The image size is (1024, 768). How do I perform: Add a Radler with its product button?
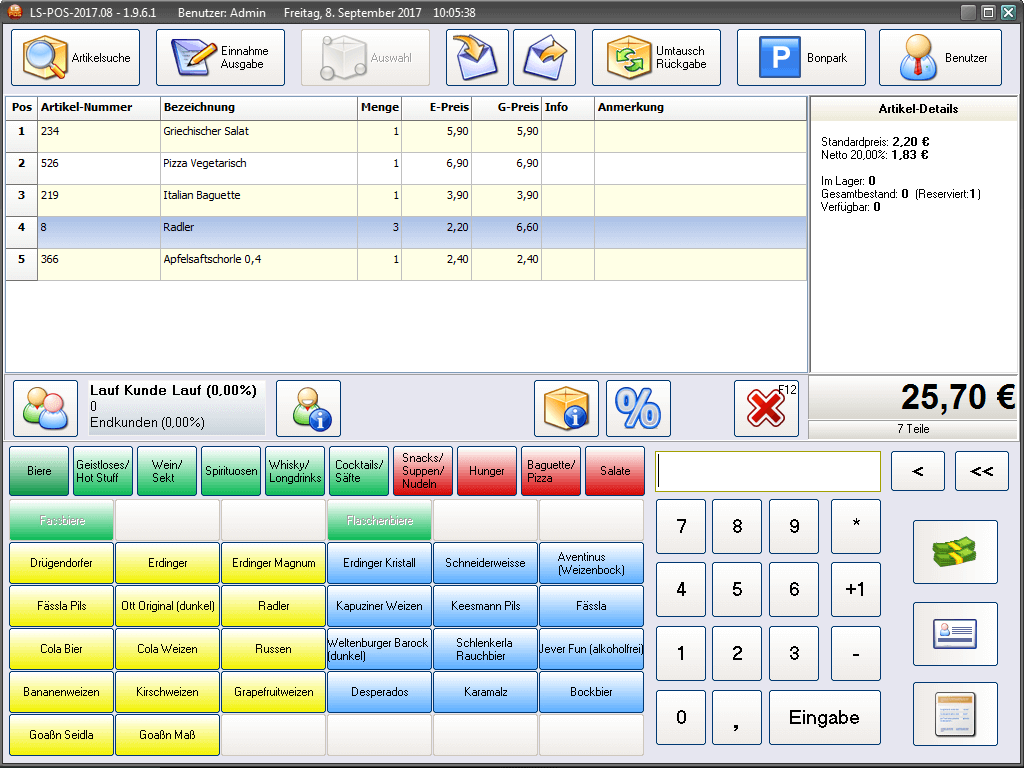coord(273,608)
